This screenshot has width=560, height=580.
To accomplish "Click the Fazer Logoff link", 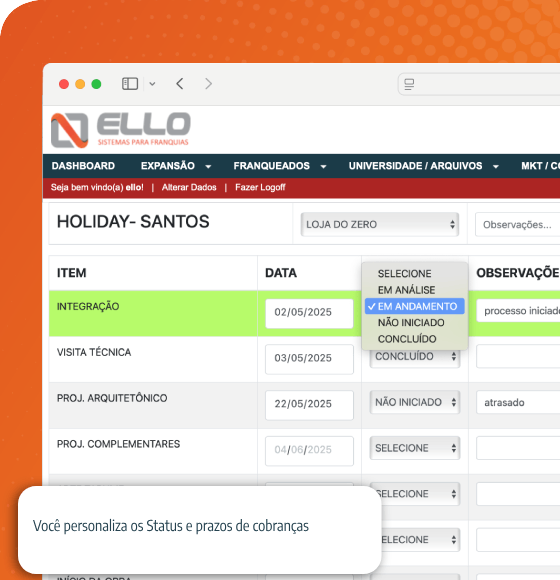I will coord(260,187).
